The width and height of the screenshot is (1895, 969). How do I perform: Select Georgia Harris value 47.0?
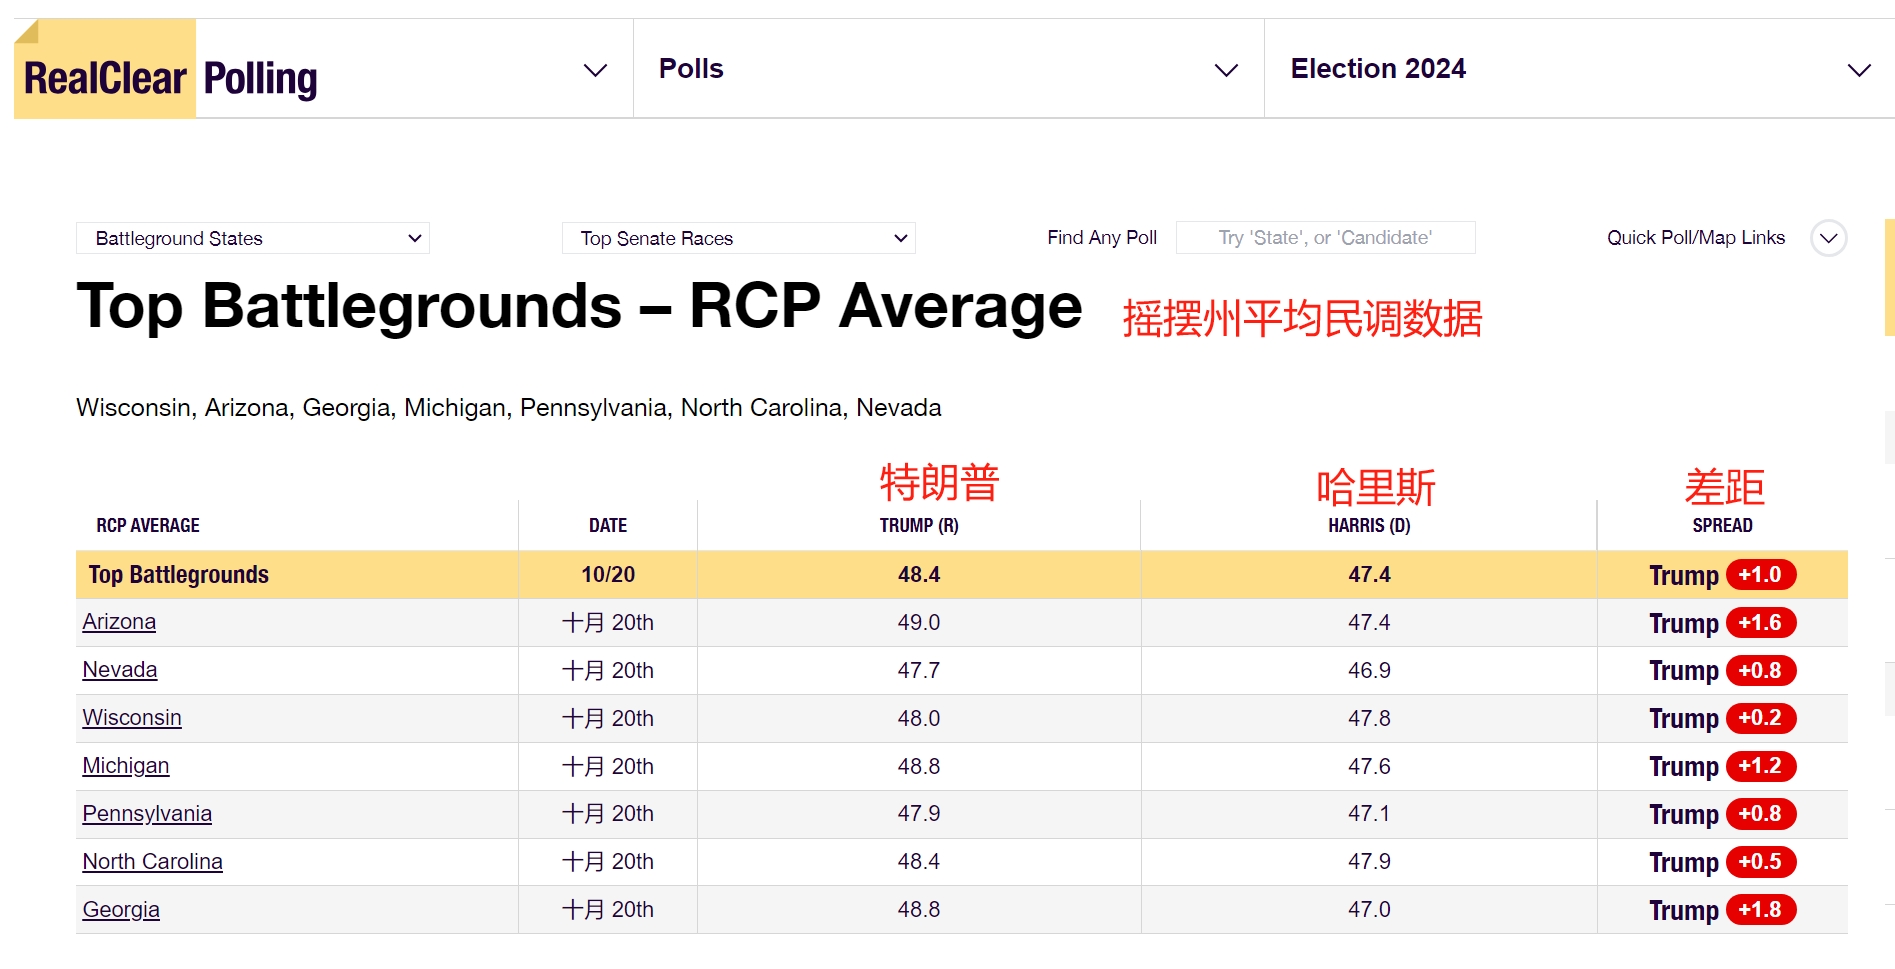1369,910
